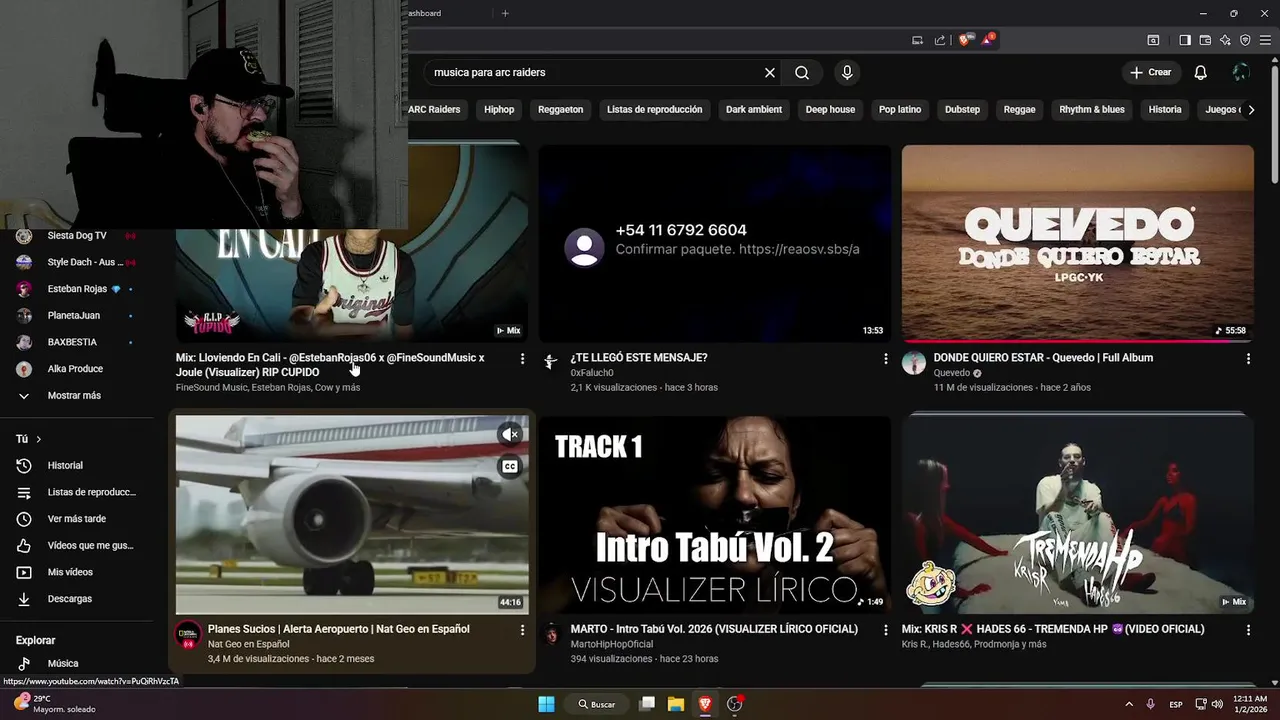Select the Dubstep filter chip

click(962, 110)
